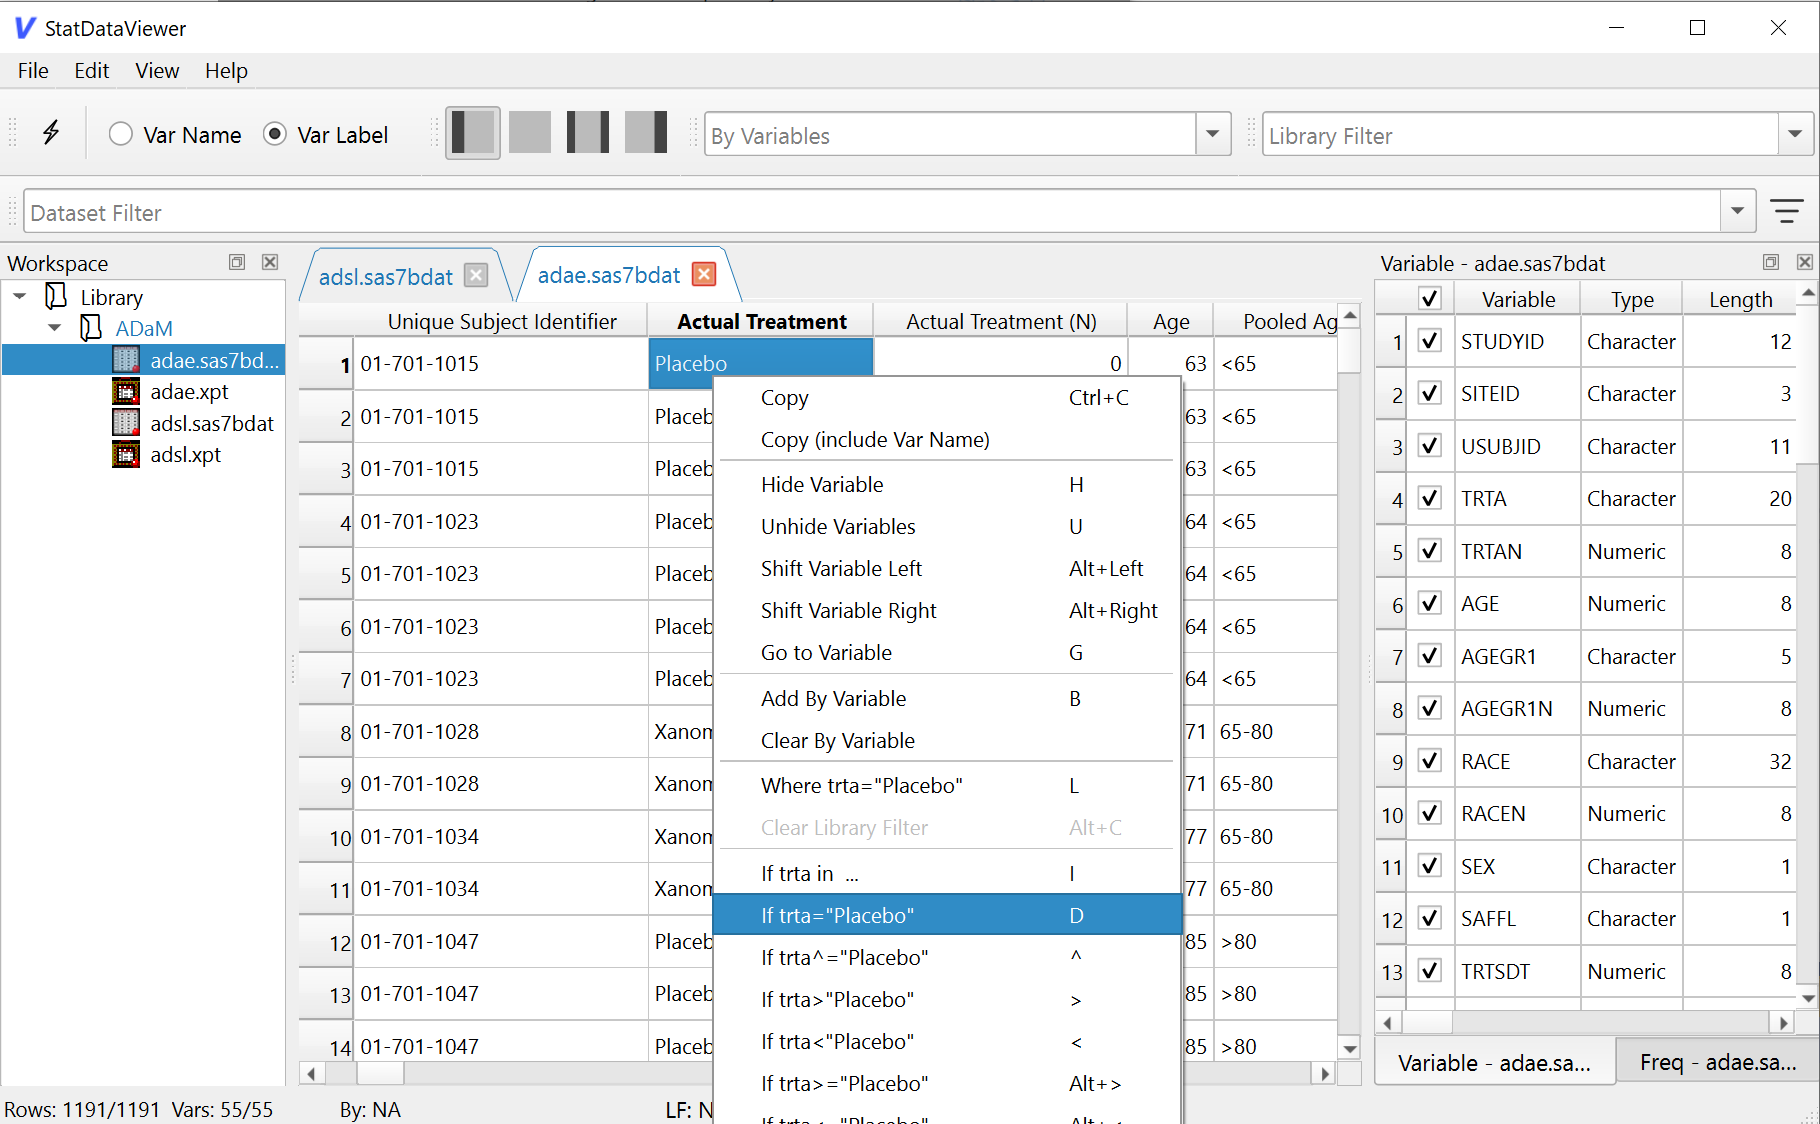Click the lightning bolt run icon
This screenshot has width=1820, height=1124.
pos(51,133)
